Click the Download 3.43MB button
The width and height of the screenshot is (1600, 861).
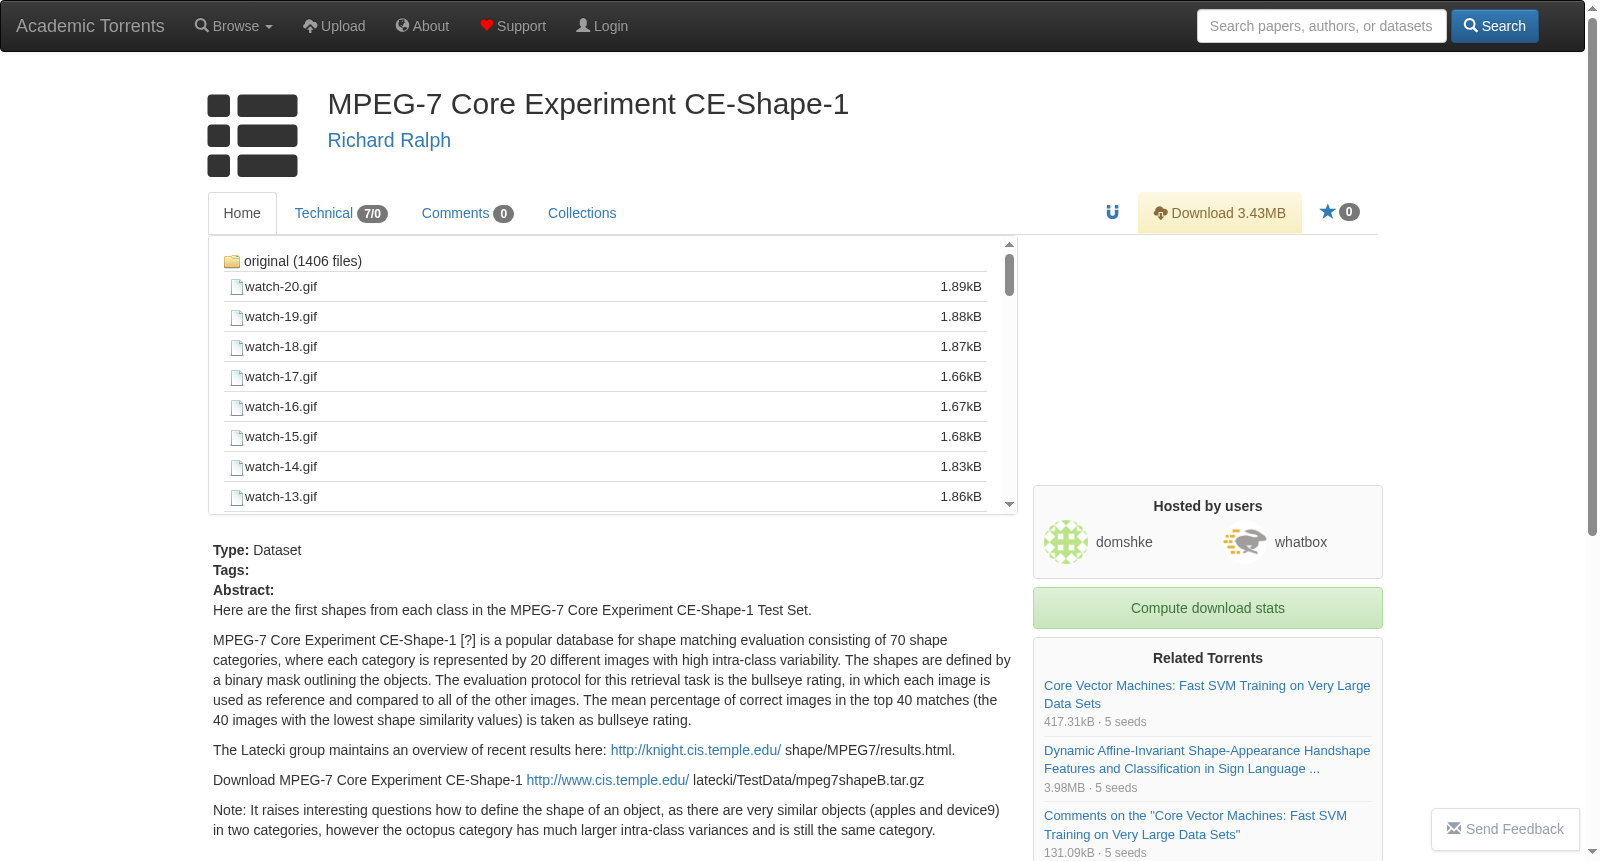coord(1220,213)
